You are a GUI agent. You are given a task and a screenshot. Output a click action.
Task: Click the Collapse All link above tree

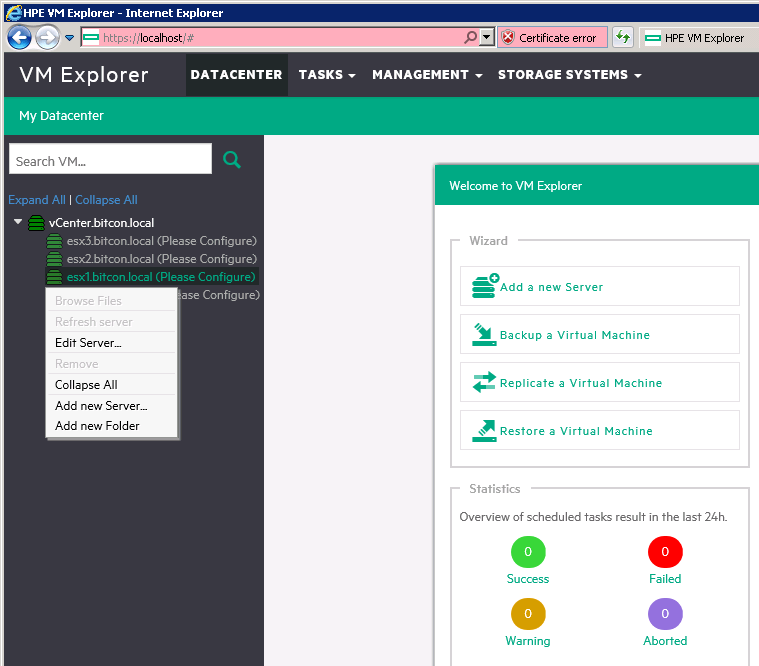(106, 200)
